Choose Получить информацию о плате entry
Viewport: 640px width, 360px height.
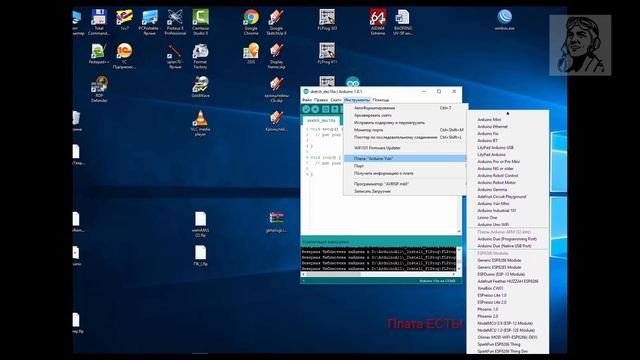(x=404, y=173)
